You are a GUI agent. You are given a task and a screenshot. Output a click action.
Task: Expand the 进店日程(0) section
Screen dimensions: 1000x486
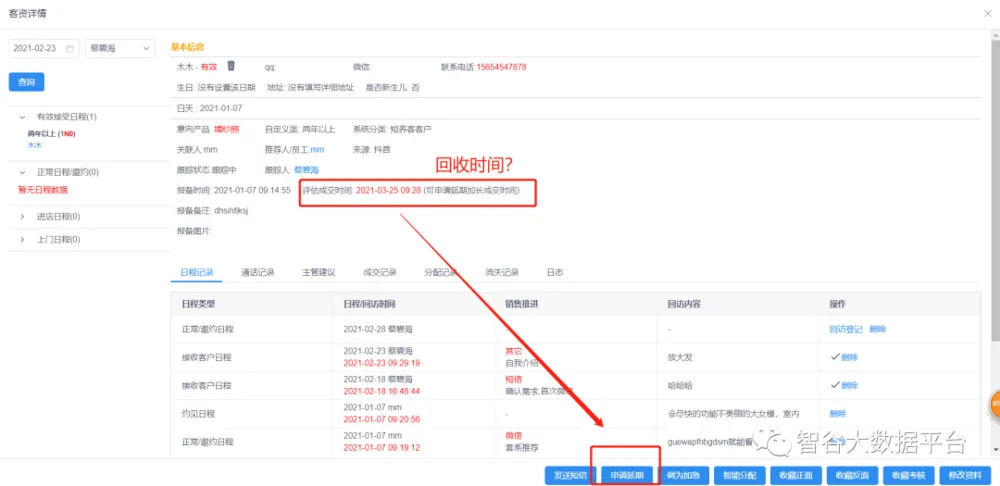coord(22,215)
